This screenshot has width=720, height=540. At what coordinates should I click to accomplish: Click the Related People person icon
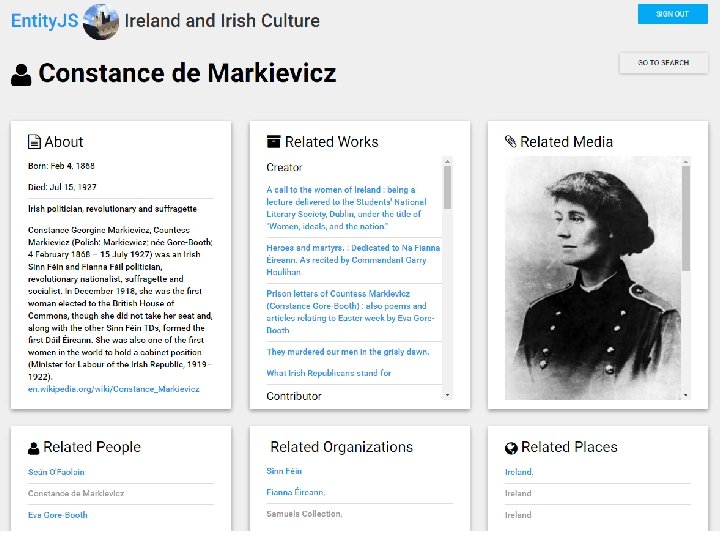(x=33, y=448)
